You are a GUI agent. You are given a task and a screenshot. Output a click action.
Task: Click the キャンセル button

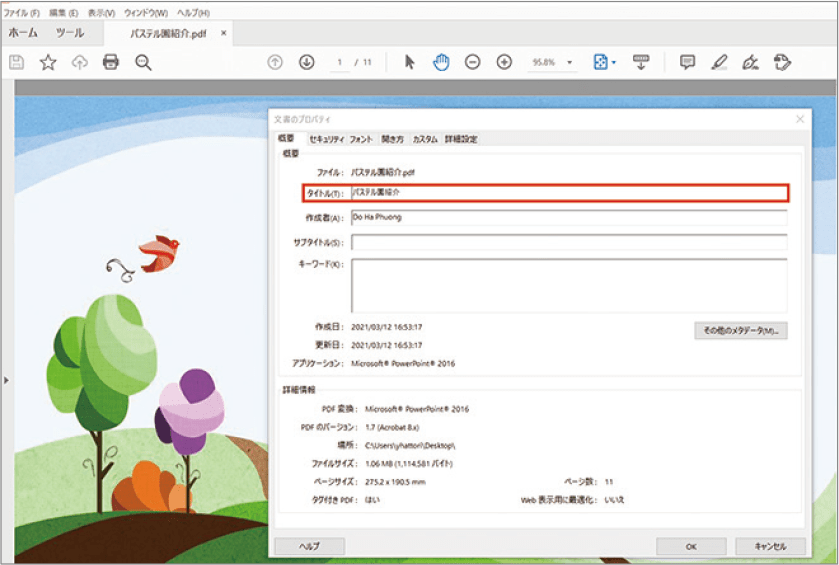(x=770, y=546)
